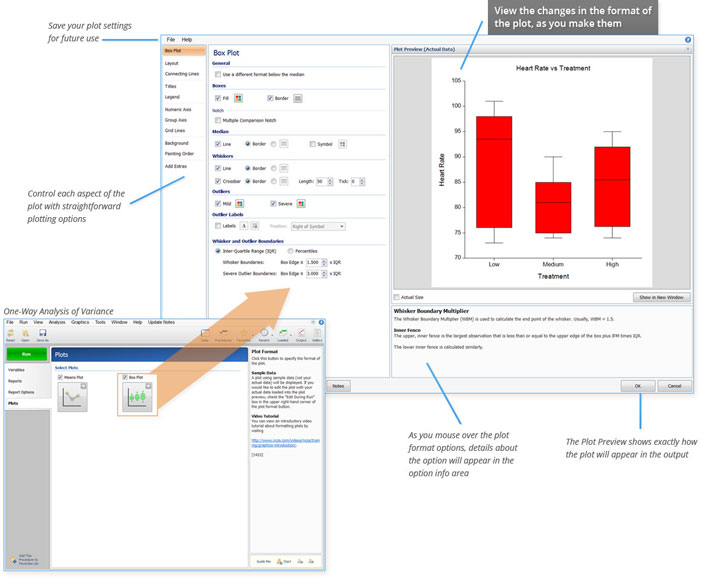701x578 pixels.
Task: Click the Show in New Window button
Action: pyautogui.click(x=660, y=297)
